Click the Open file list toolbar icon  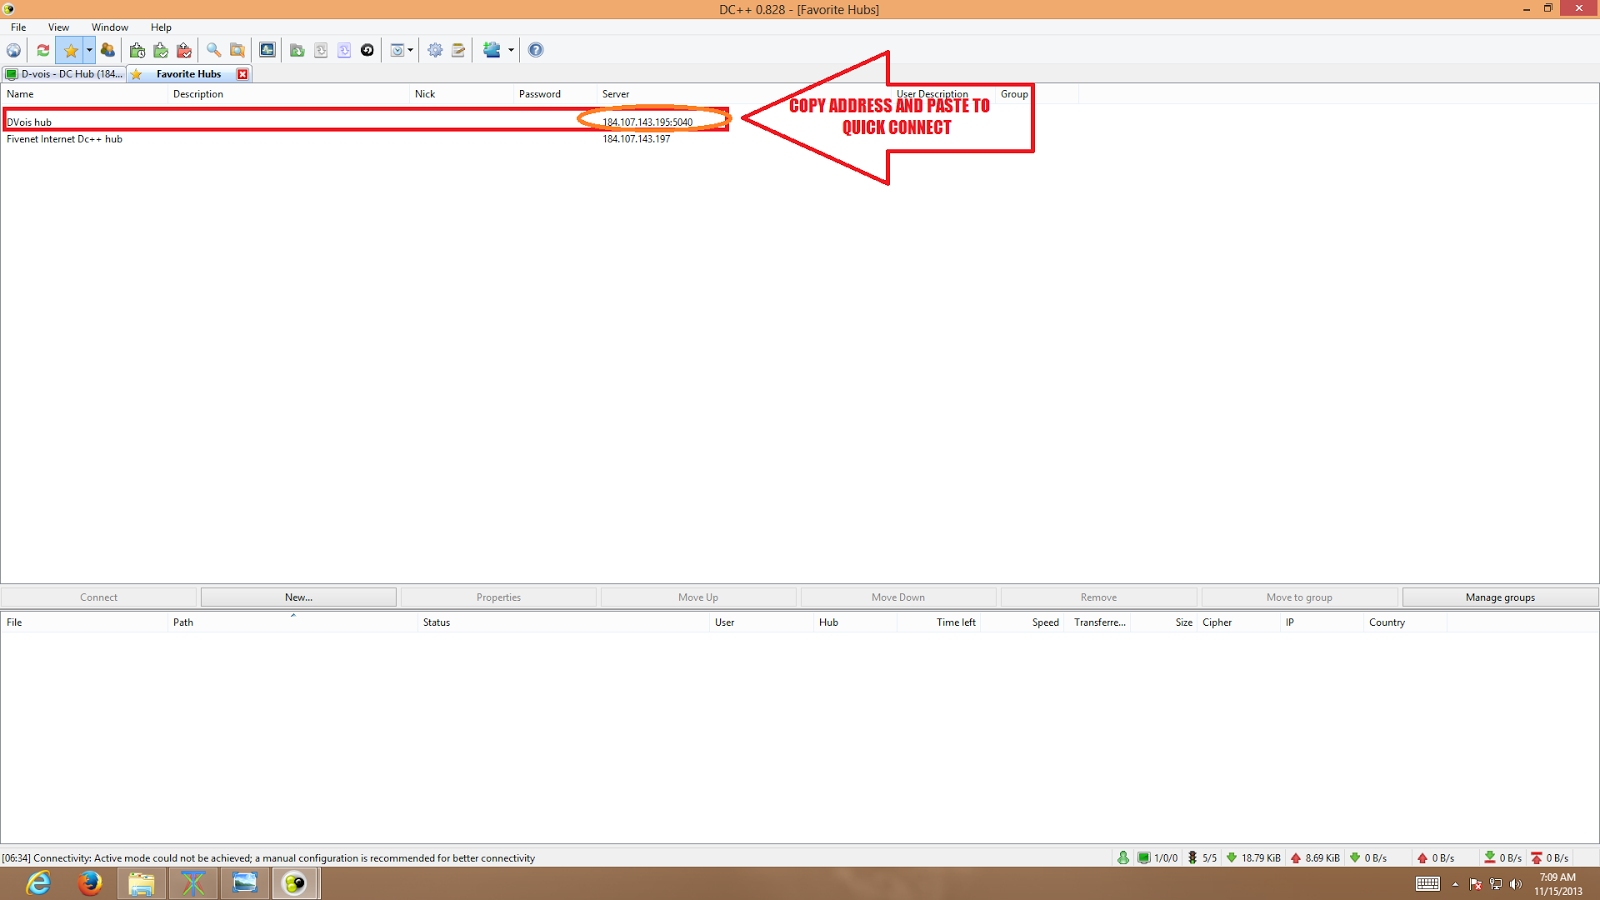pyautogui.click(x=297, y=50)
